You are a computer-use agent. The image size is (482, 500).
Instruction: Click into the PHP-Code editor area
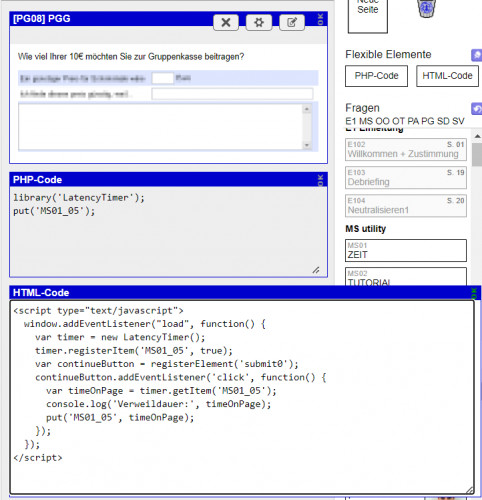168,232
